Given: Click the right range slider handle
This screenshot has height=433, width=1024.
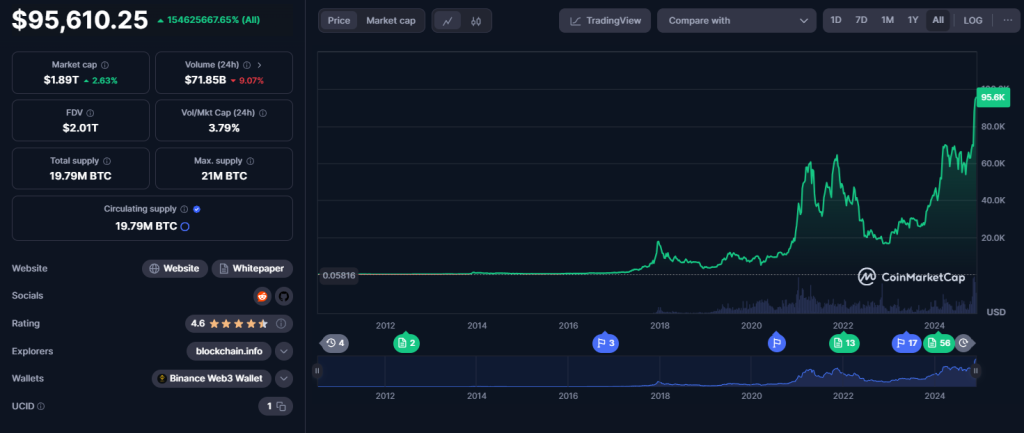Looking at the screenshot, I should click(x=976, y=371).
